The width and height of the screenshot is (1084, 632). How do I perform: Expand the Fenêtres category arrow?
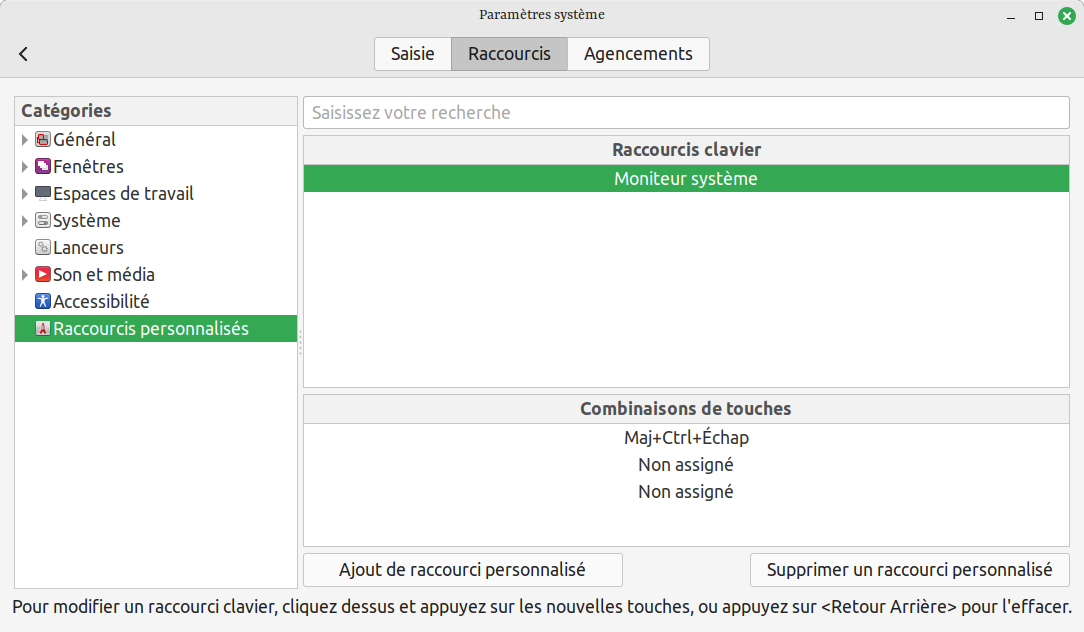point(25,167)
